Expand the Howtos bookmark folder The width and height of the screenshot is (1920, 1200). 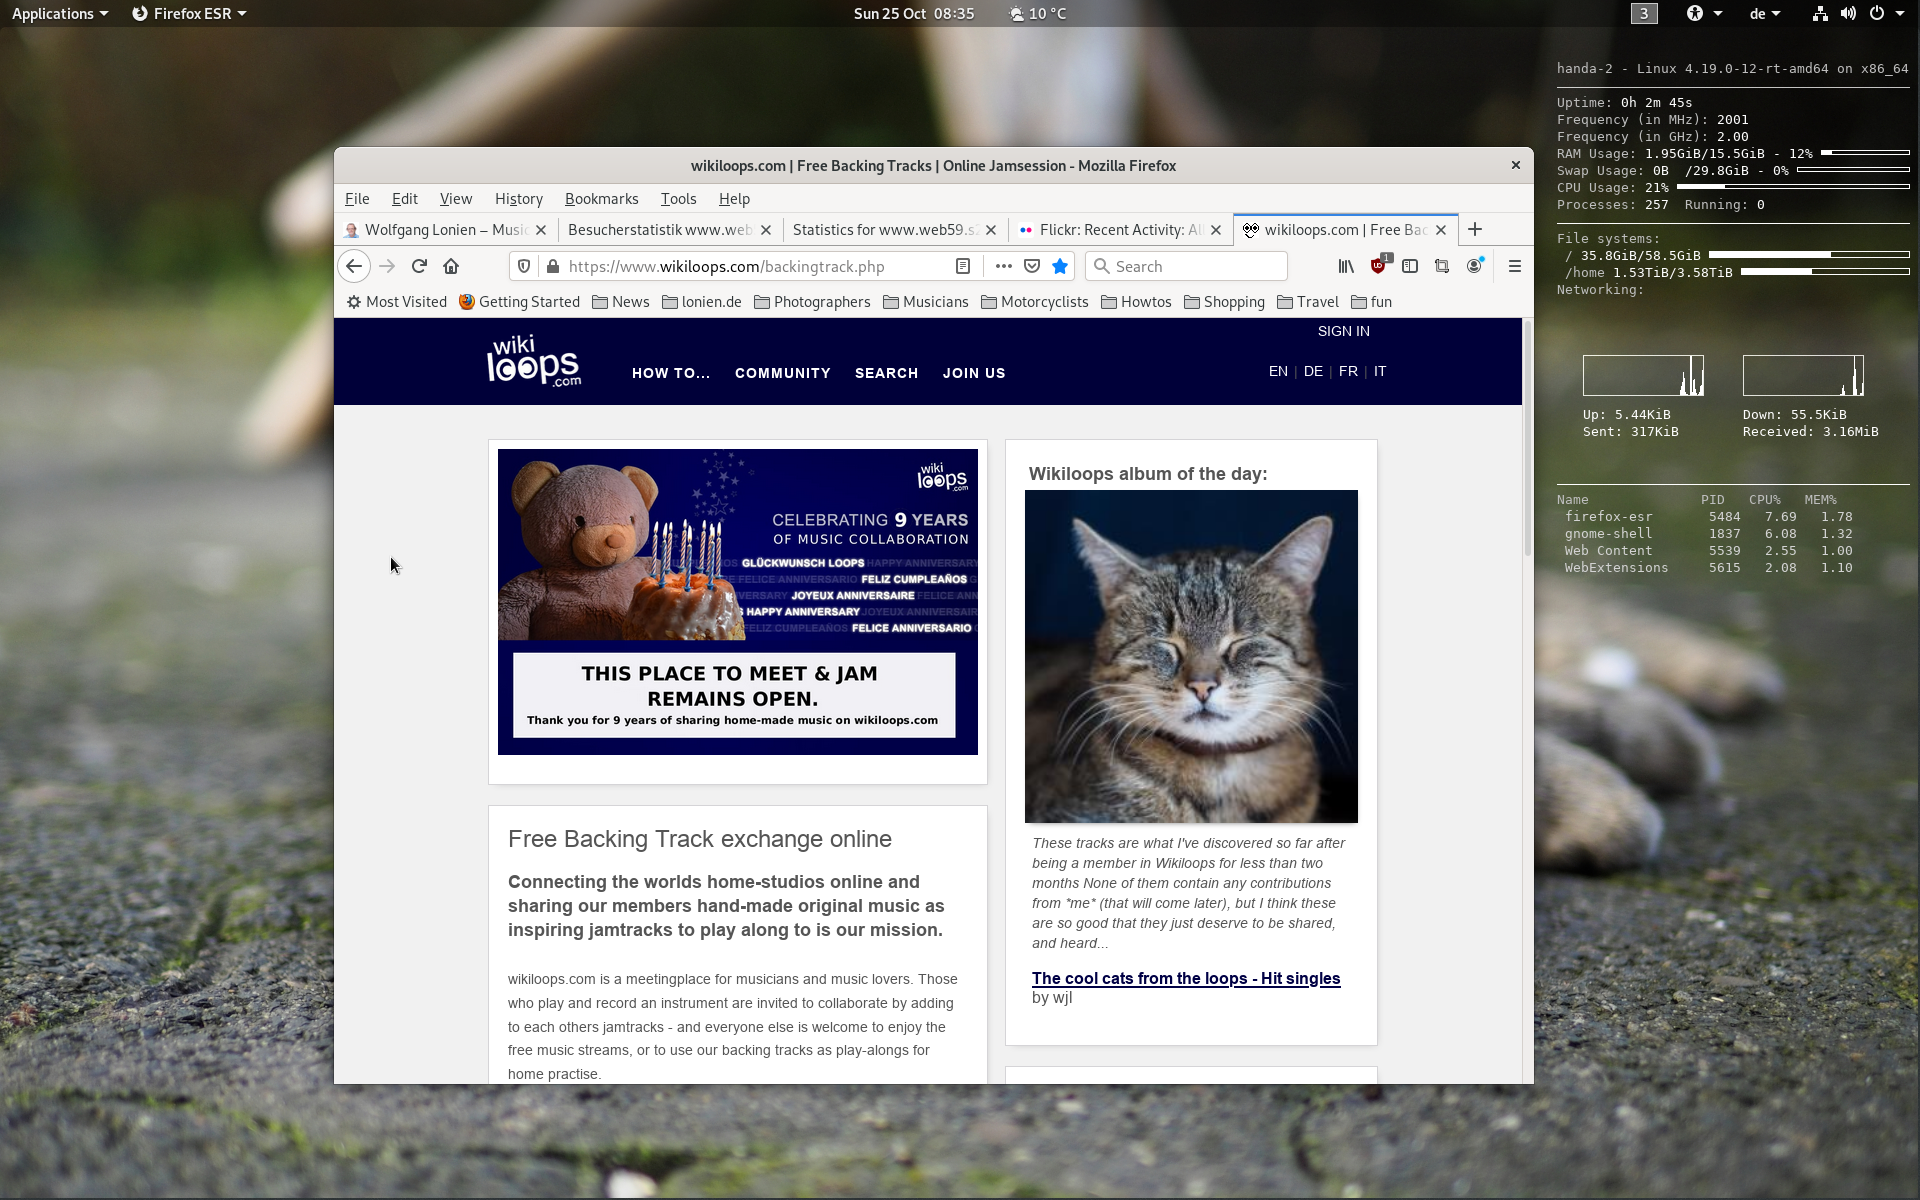[x=1136, y=302]
